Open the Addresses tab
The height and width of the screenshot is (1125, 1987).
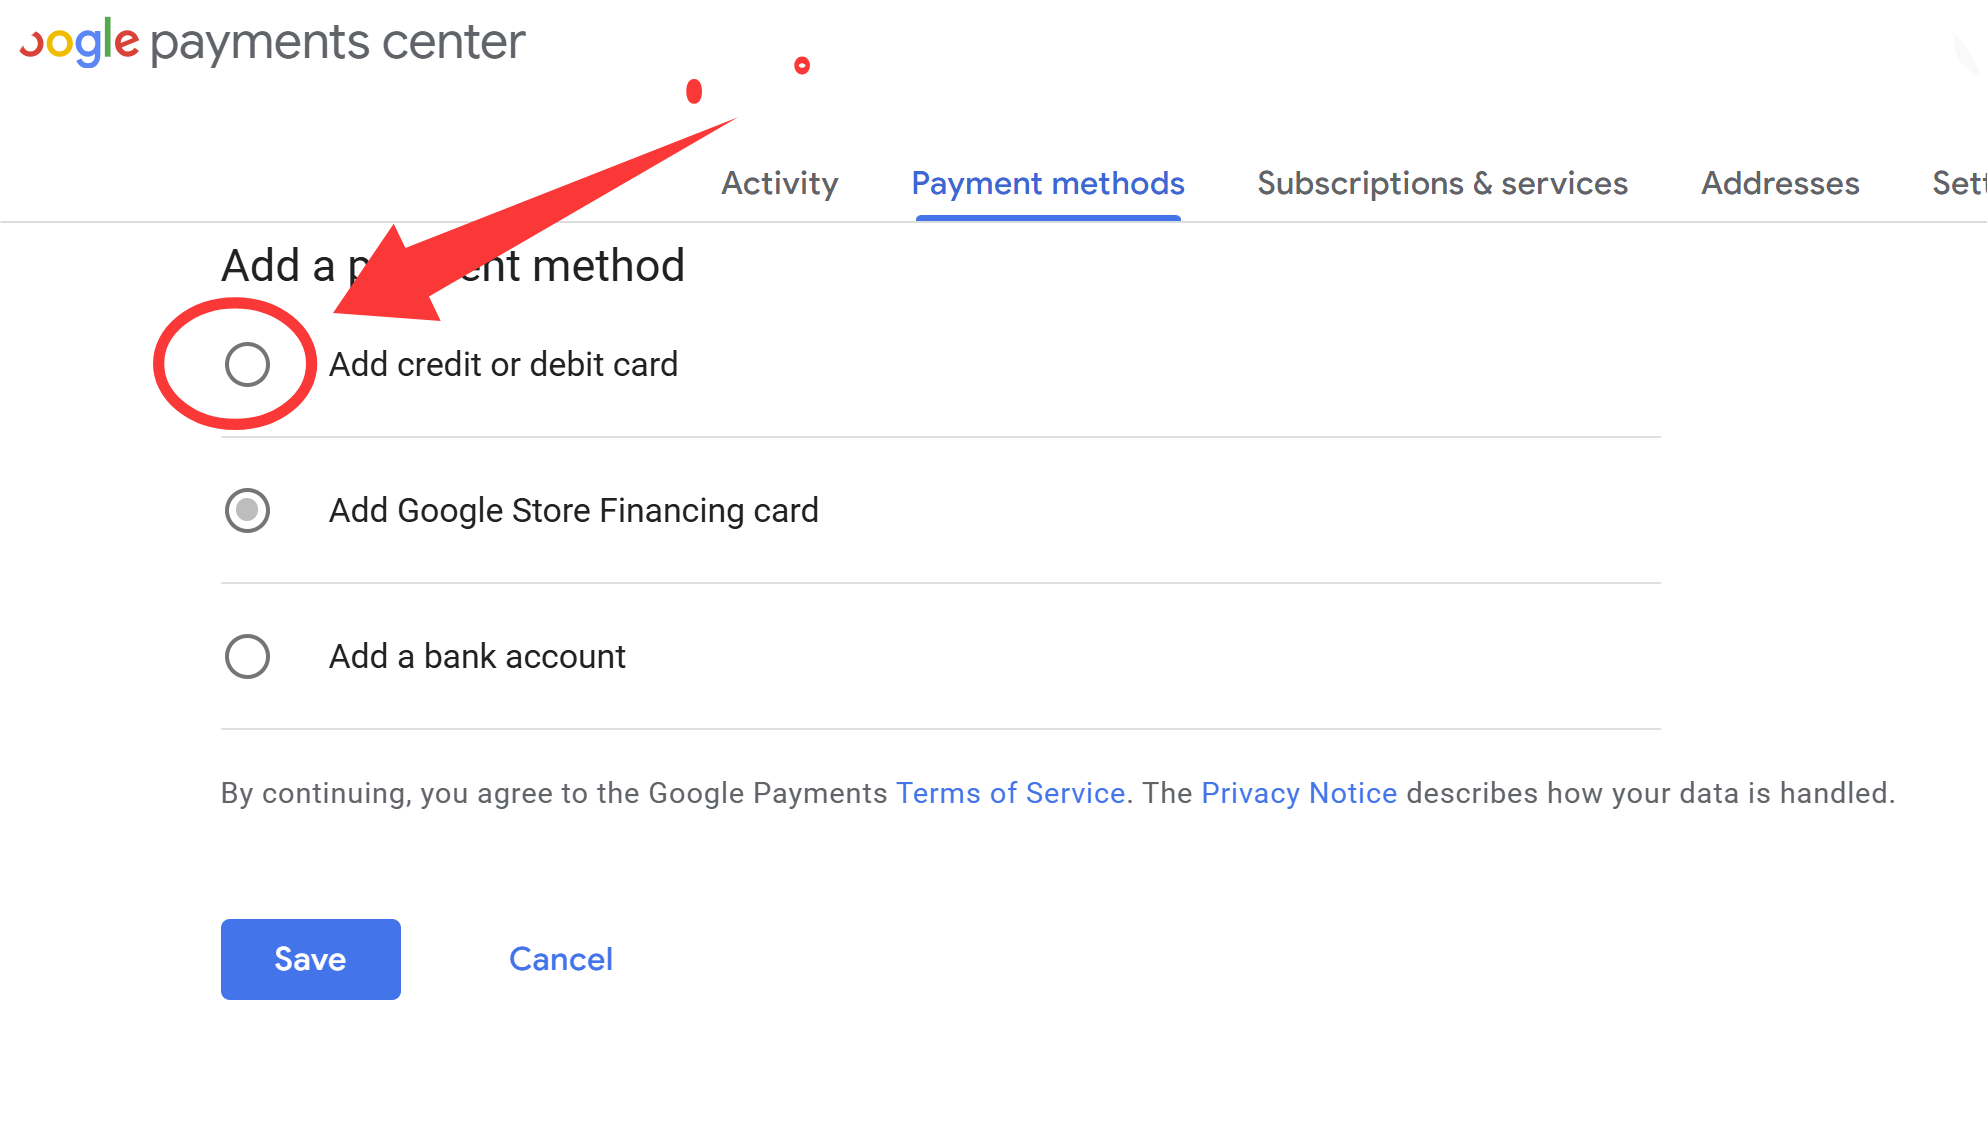[x=1780, y=183]
